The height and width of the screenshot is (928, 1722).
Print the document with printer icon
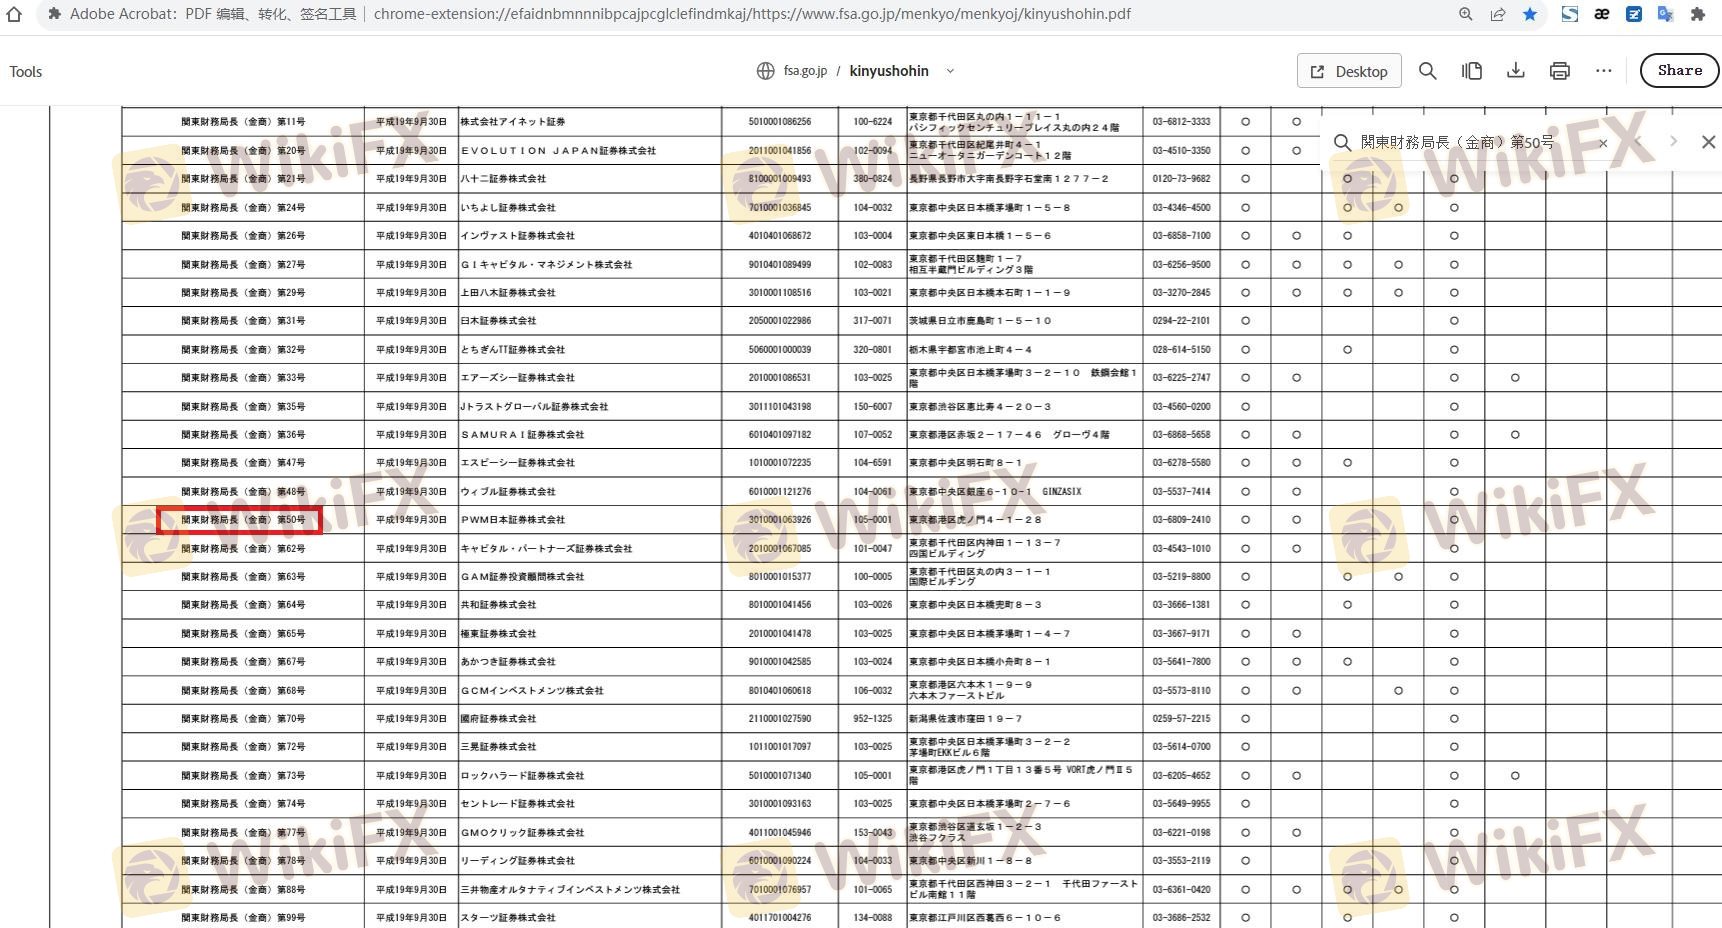pyautogui.click(x=1559, y=71)
